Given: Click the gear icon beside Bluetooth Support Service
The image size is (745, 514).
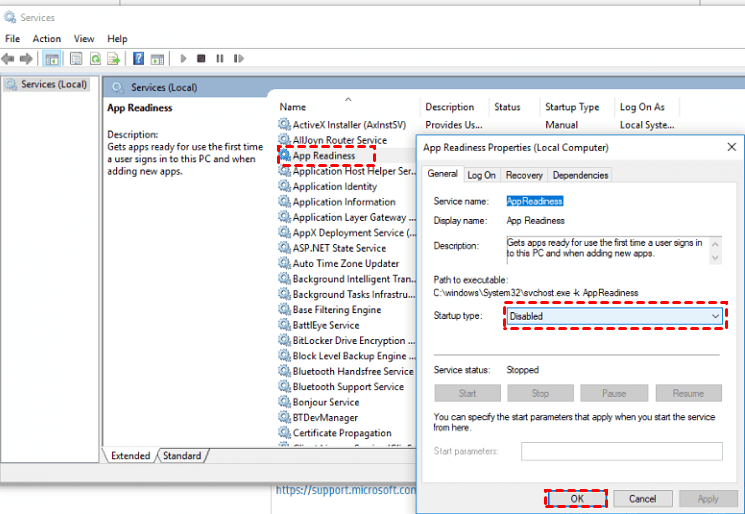Looking at the screenshot, I should coord(284,387).
